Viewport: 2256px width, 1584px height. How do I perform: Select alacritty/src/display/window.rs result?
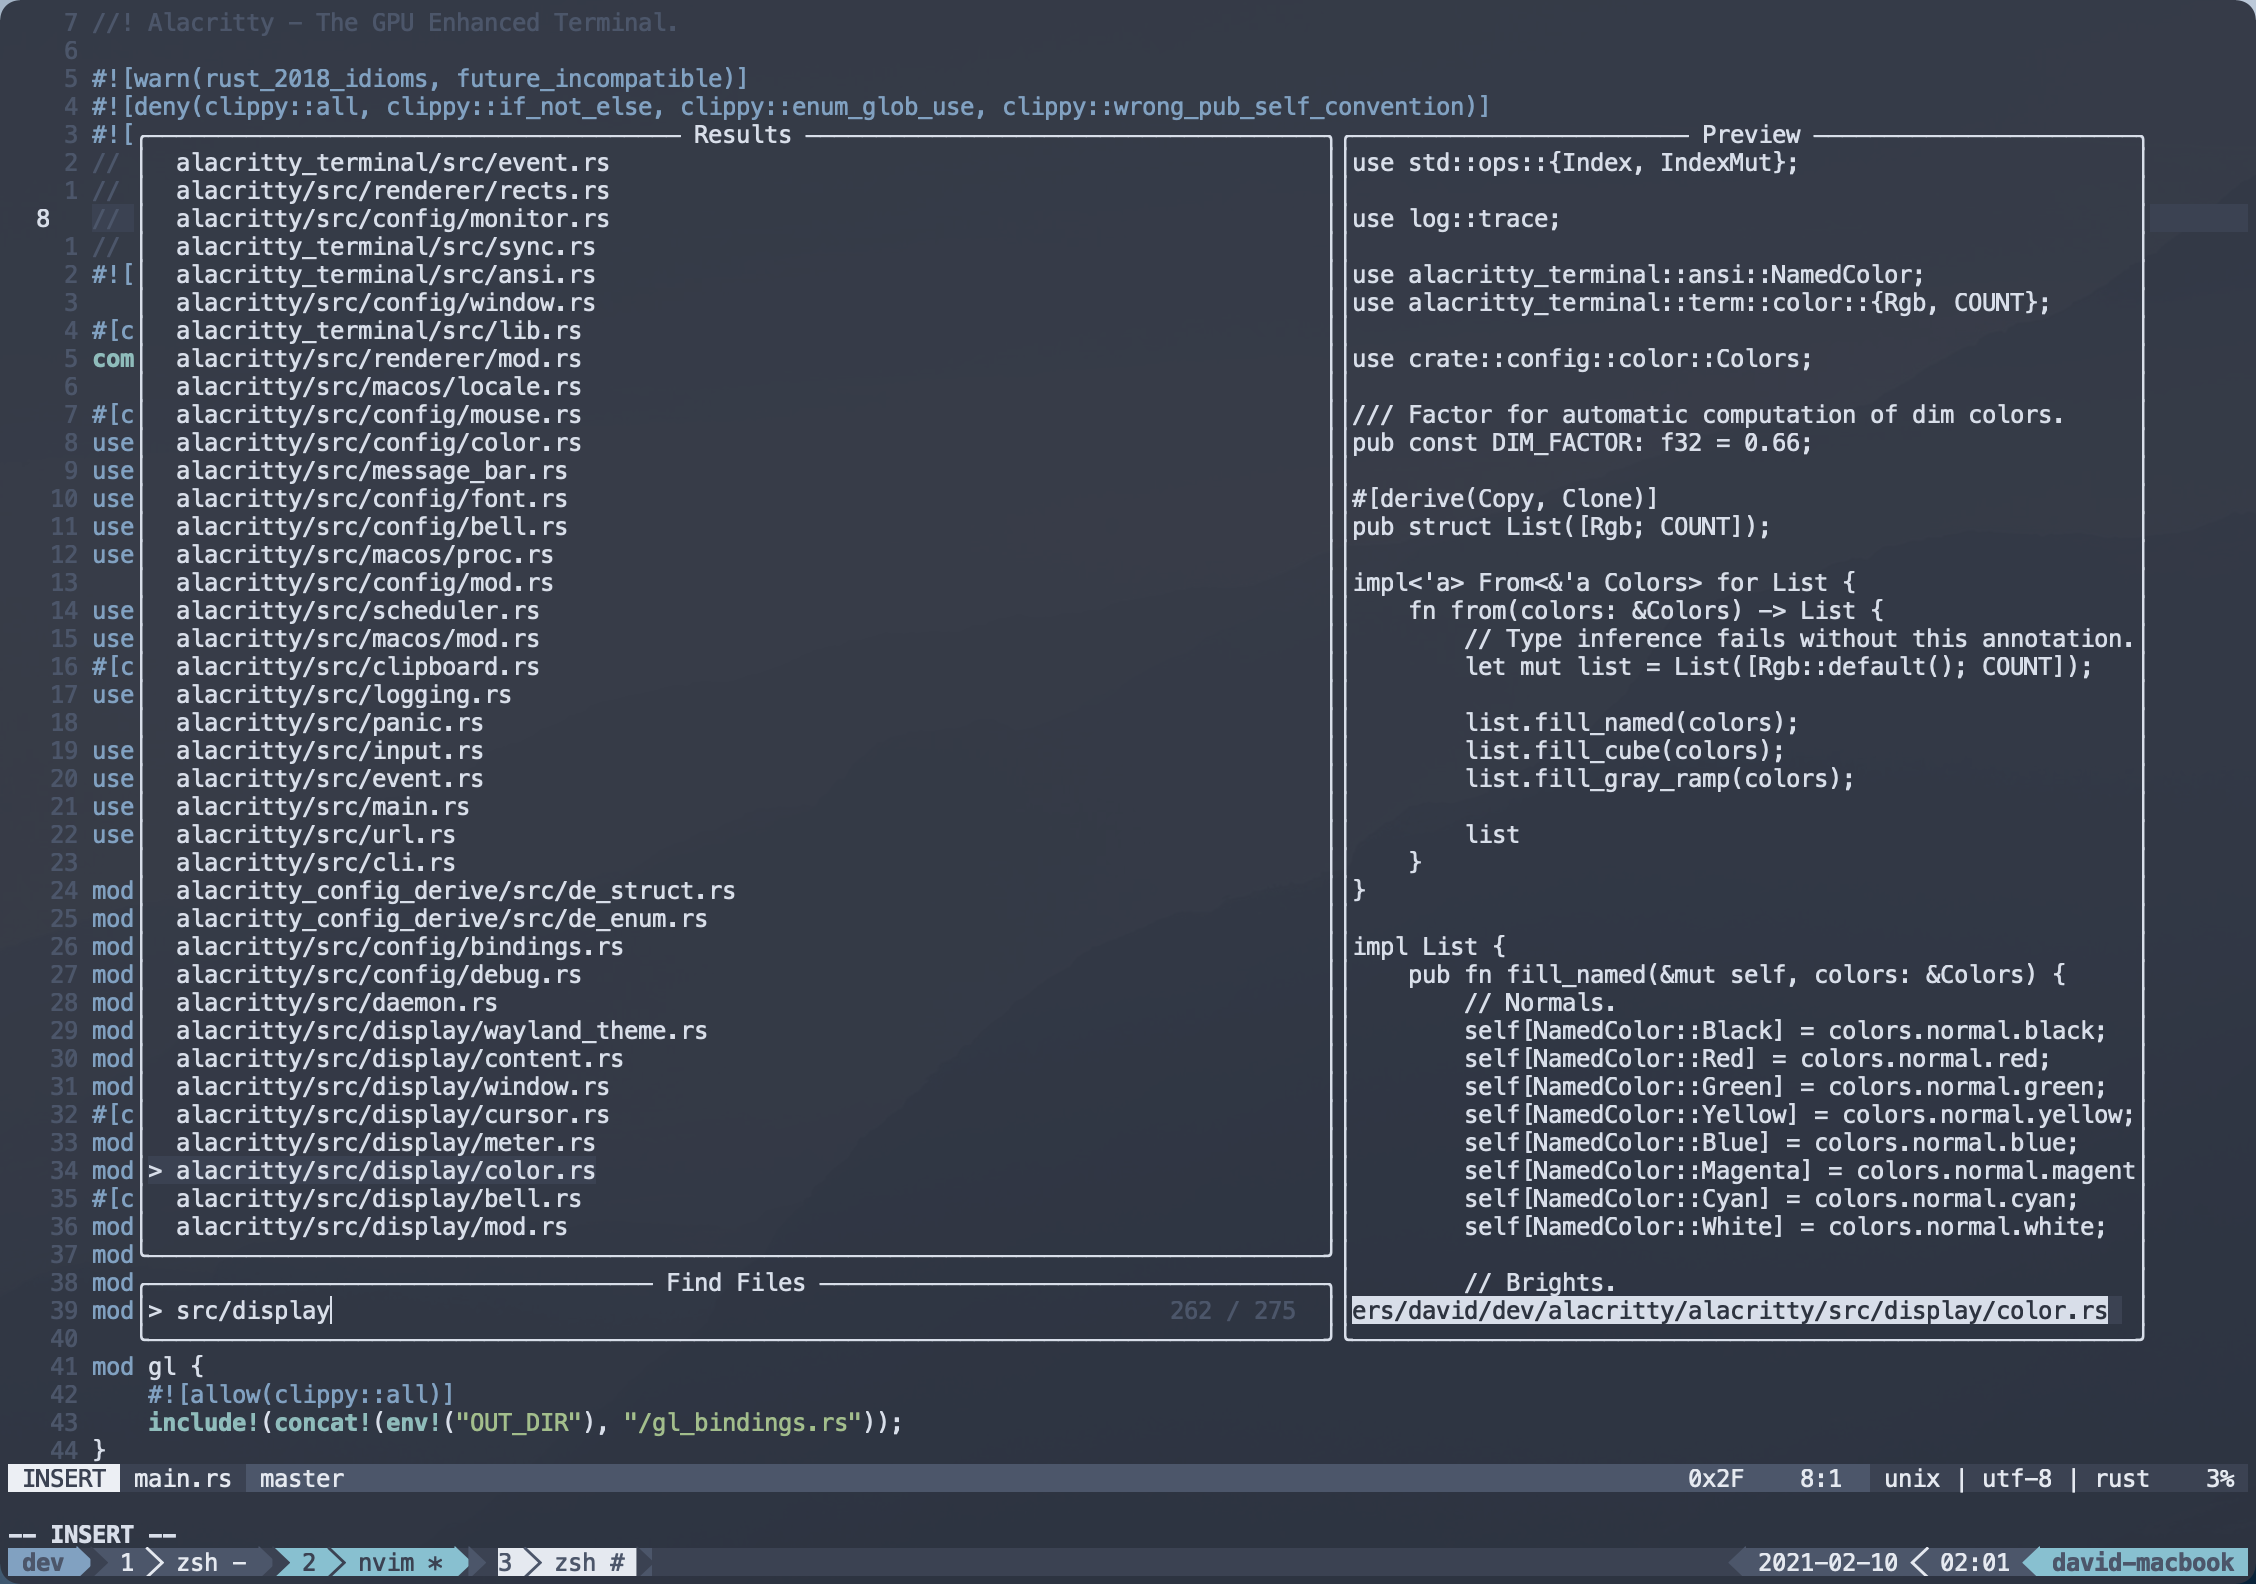(x=392, y=1087)
